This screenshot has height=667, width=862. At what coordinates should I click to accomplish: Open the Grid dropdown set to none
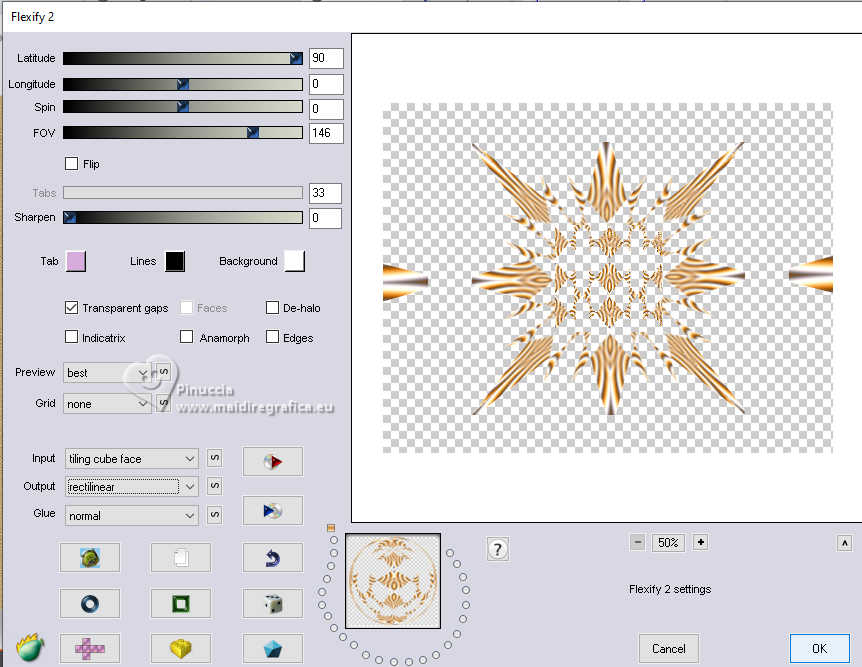click(x=107, y=404)
